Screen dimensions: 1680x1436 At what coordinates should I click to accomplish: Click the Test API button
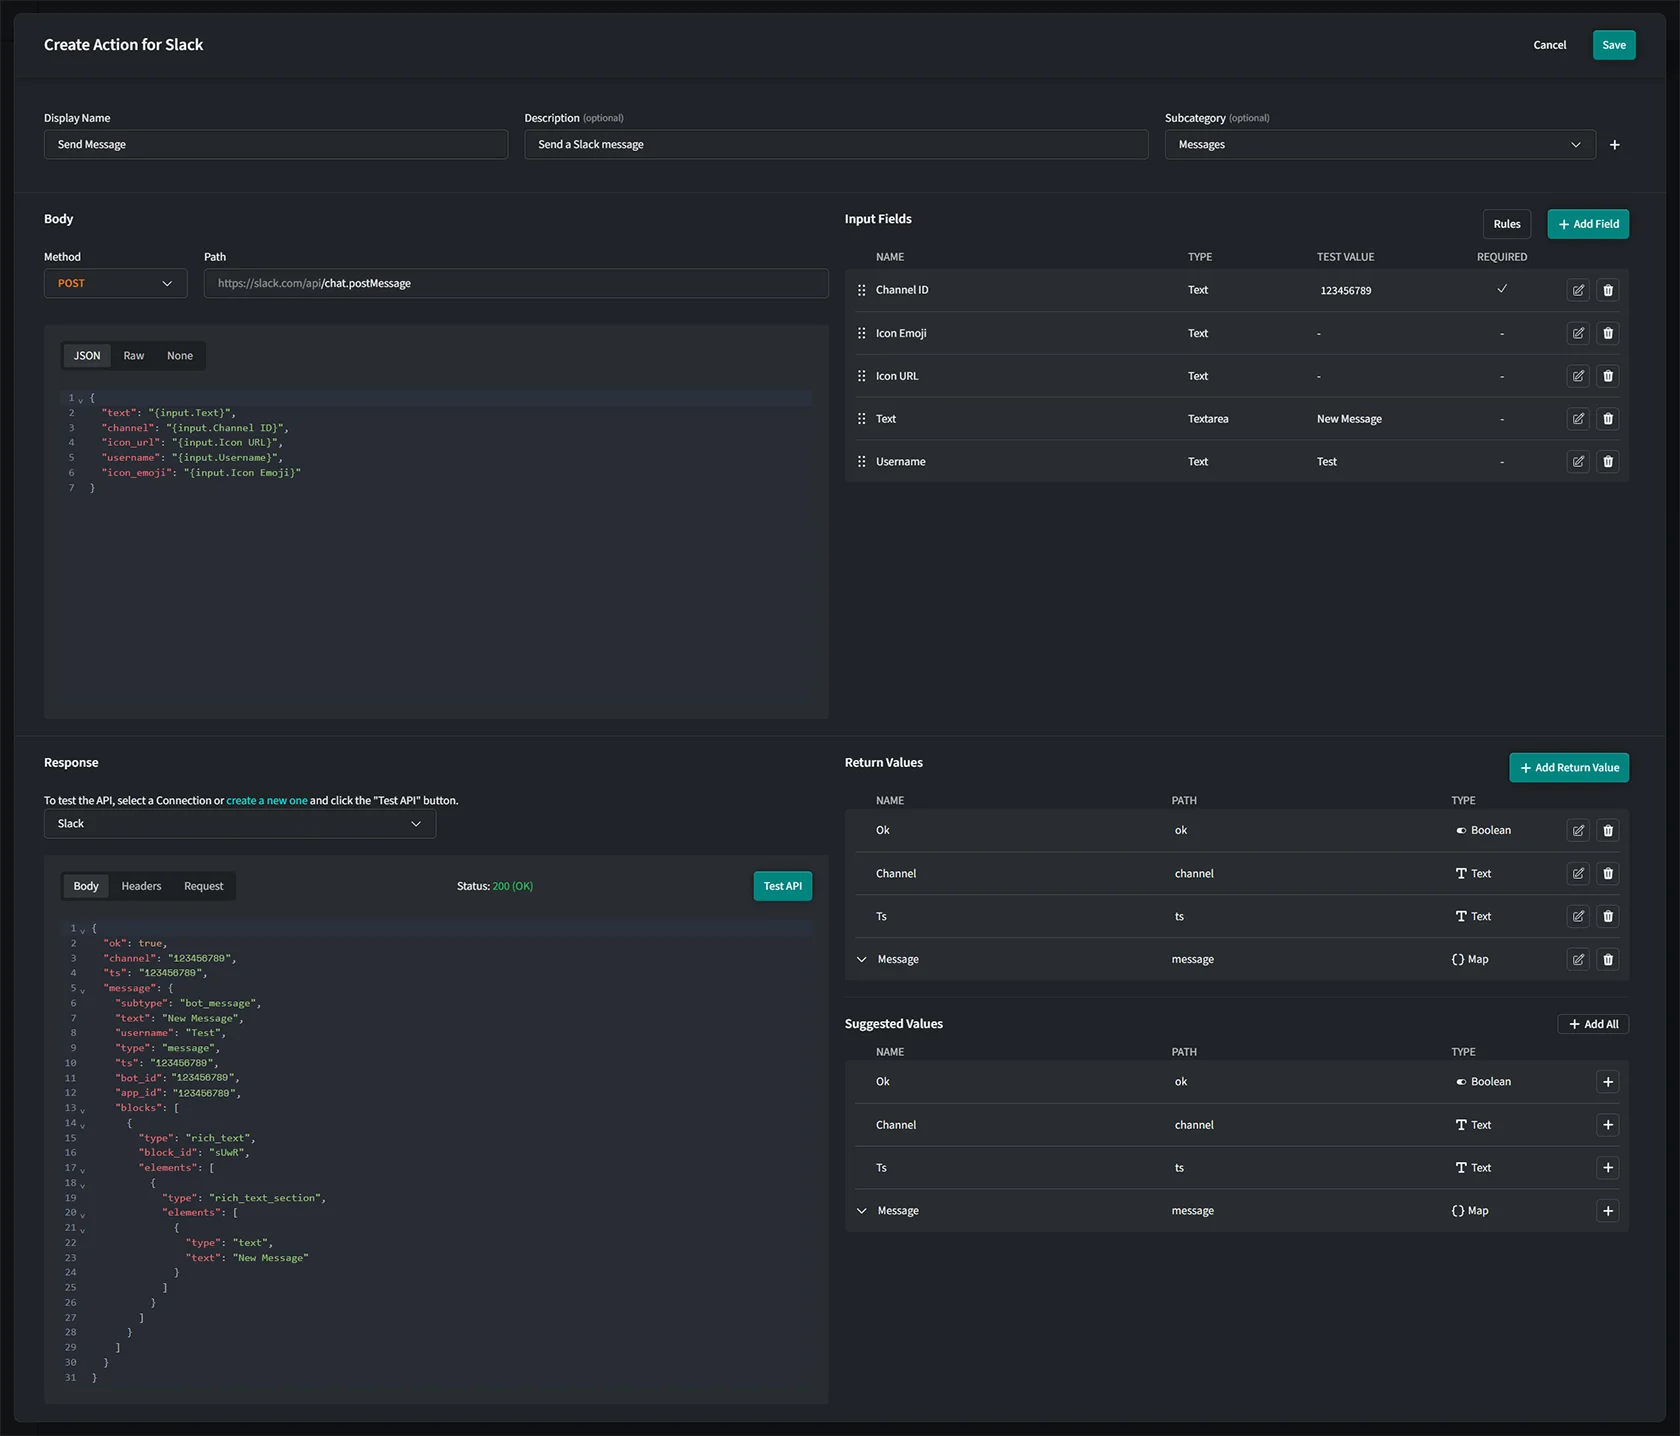click(782, 886)
